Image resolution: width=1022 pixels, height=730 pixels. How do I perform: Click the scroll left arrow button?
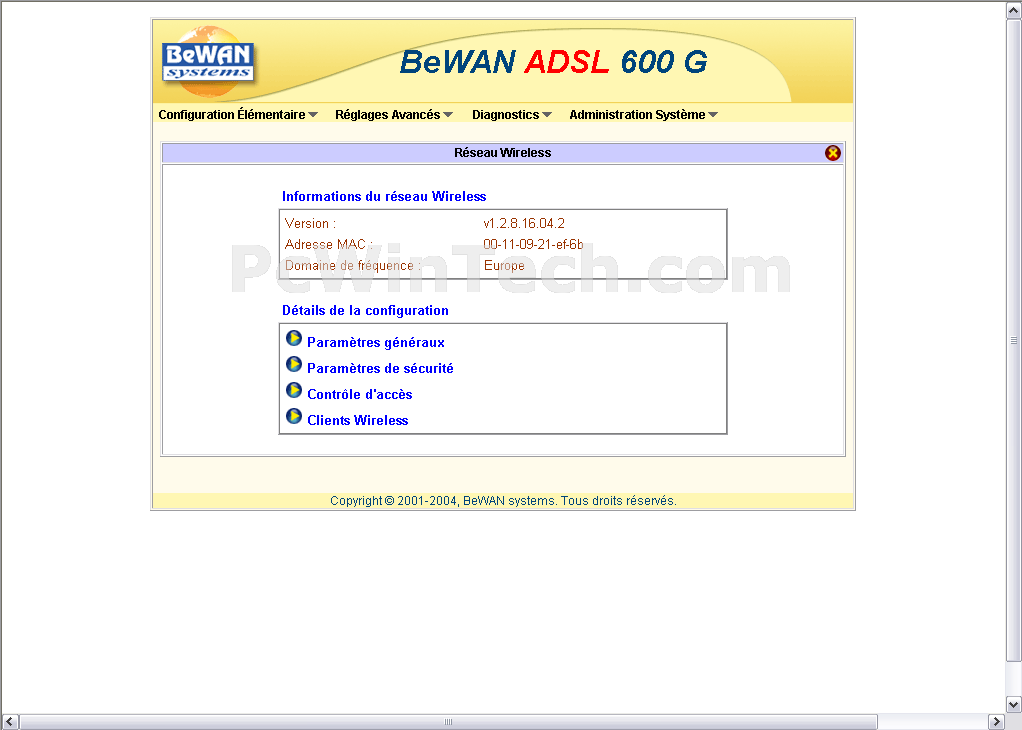pos(10,722)
